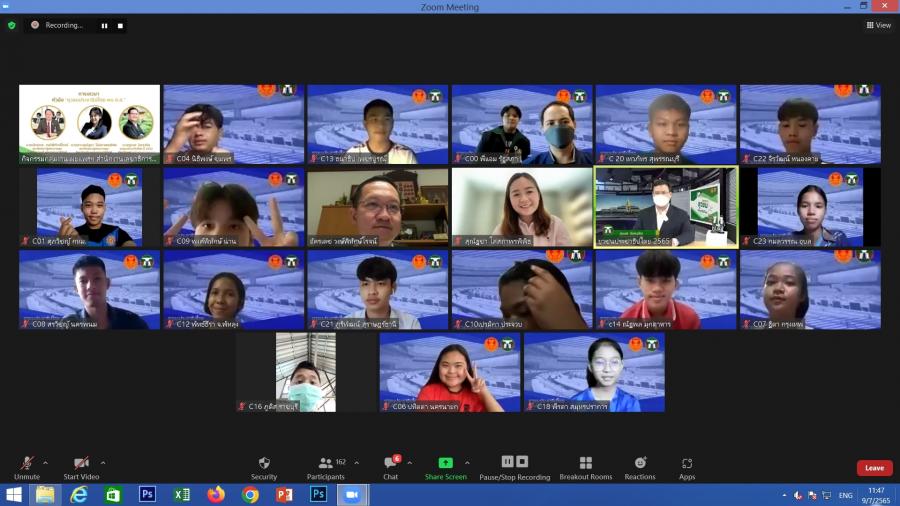The height and width of the screenshot is (506, 900).
Task: Expand the arrow next to Share Screen
Action: (467, 463)
